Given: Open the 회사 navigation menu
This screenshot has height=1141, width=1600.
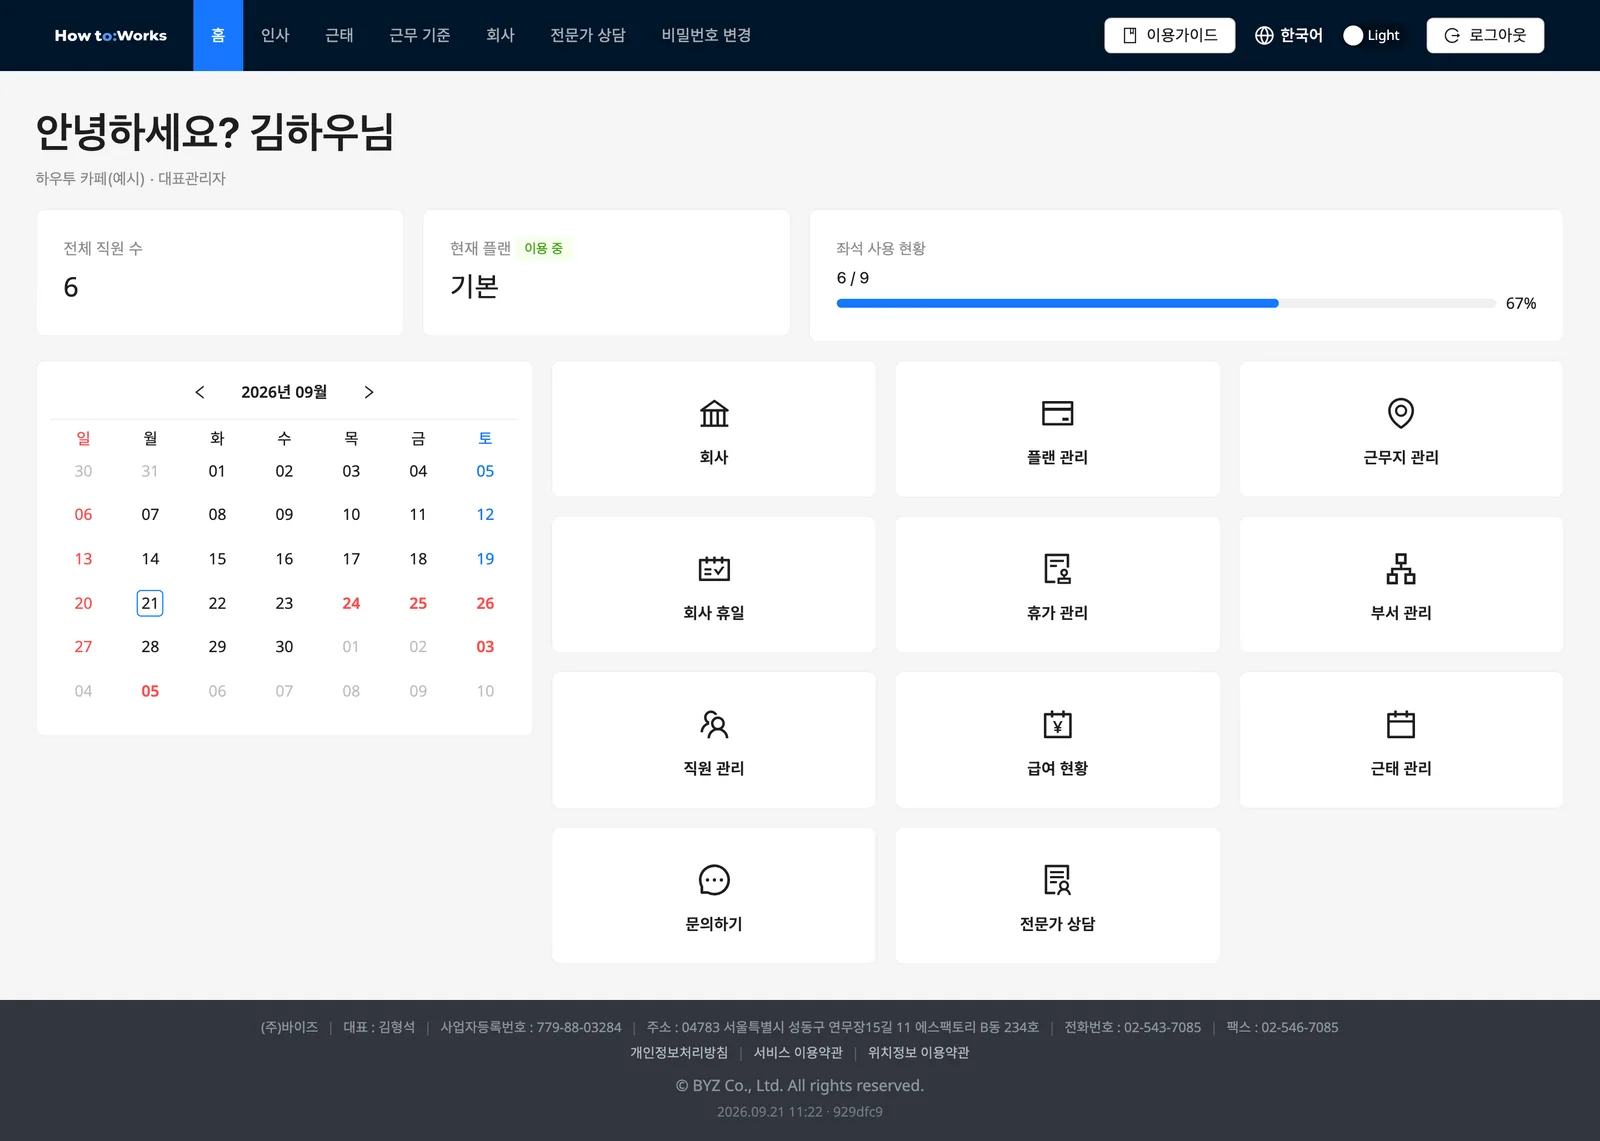Looking at the screenshot, I should pos(500,35).
